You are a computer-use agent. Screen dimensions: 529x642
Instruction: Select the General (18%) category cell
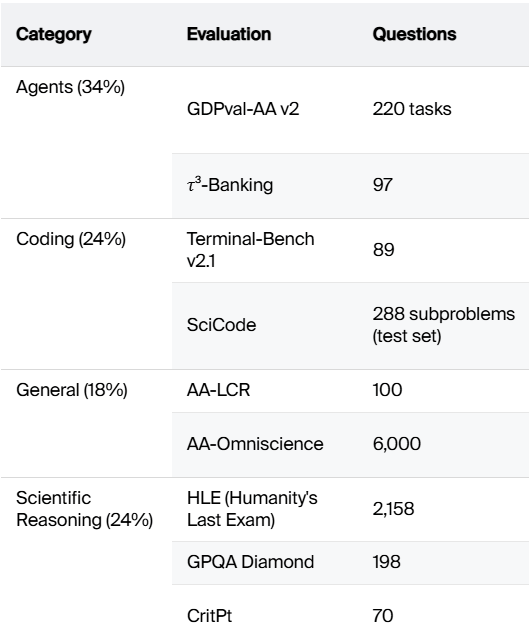[72, 390]
